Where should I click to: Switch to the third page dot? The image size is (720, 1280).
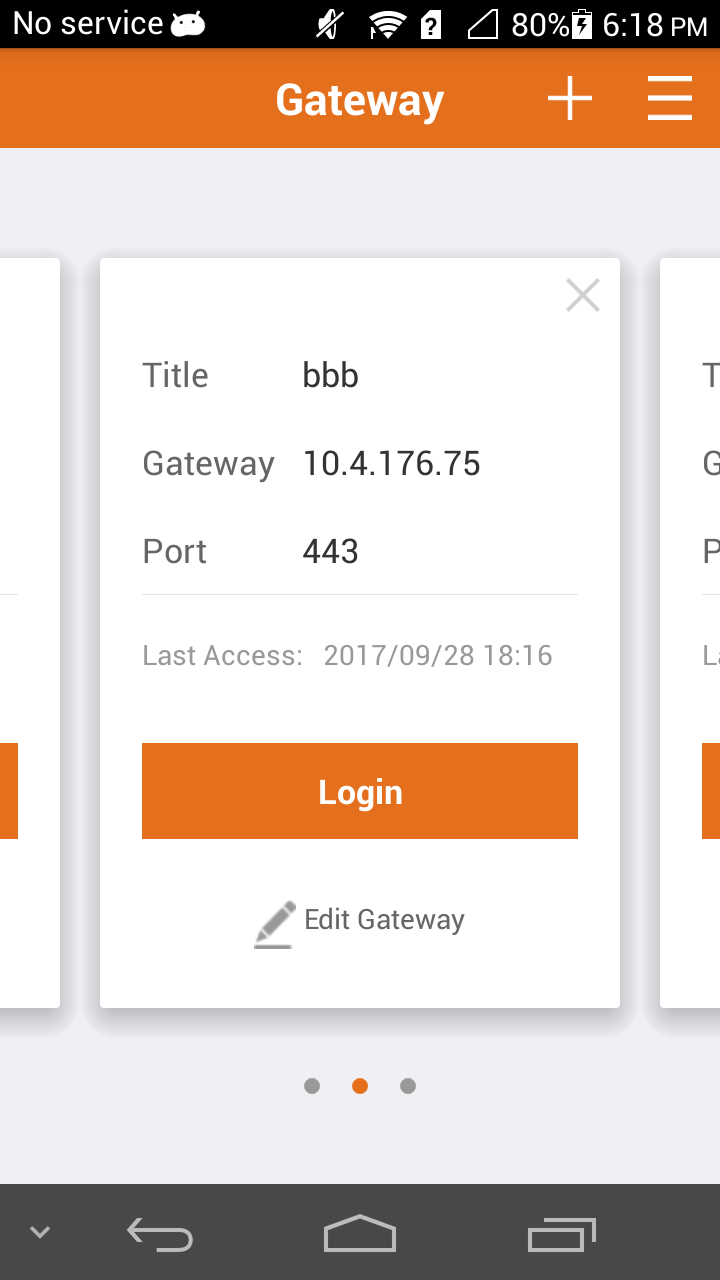coord(408,1086)
